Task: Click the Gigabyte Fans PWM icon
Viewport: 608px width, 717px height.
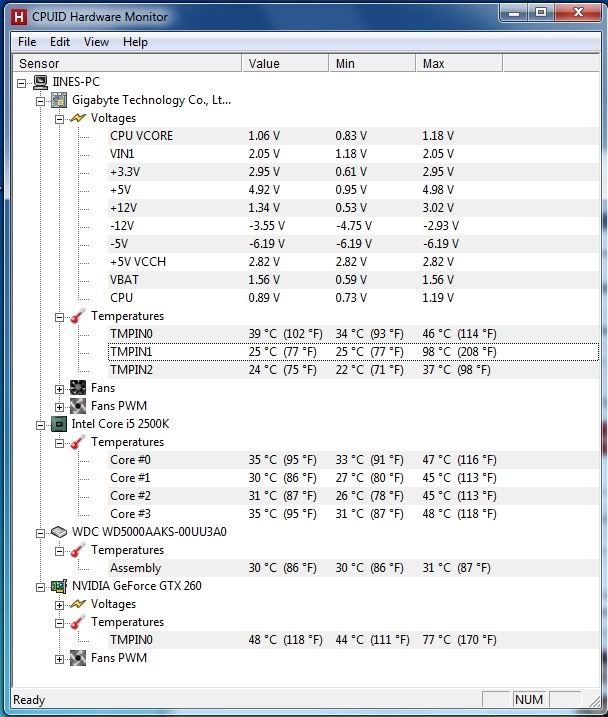Action: (78, 406)
